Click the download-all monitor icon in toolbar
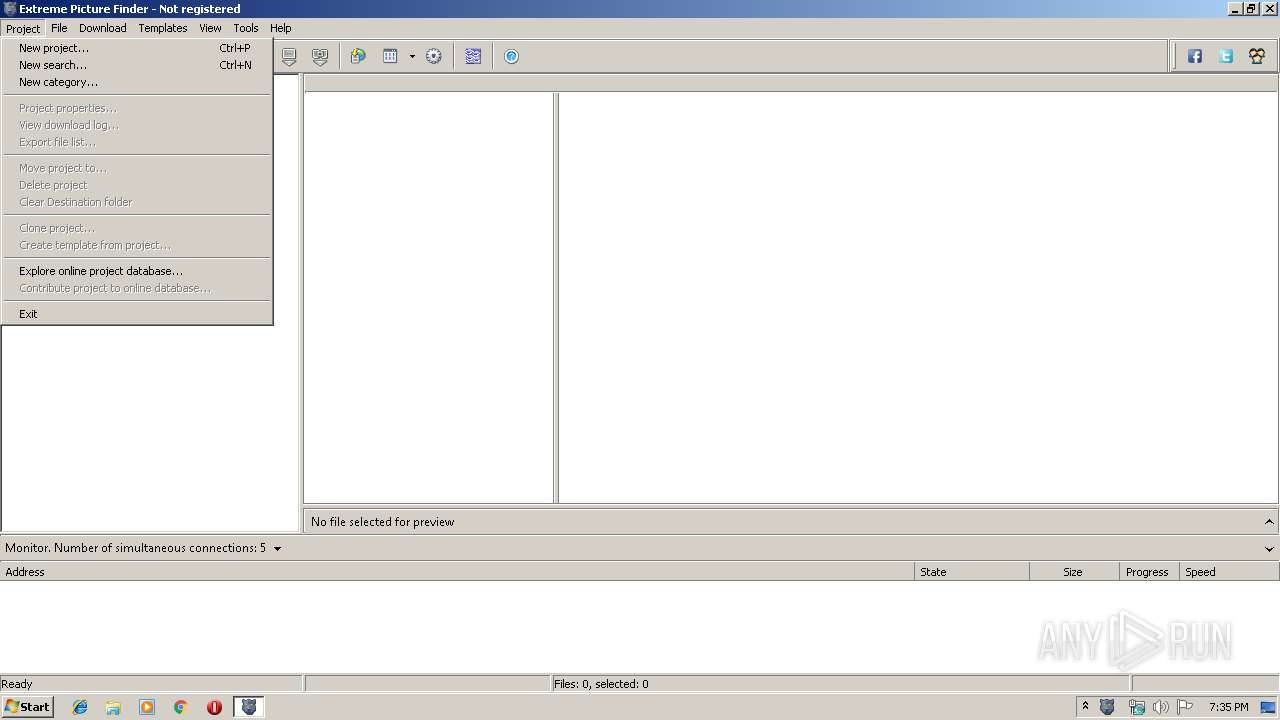 (320, 57)
